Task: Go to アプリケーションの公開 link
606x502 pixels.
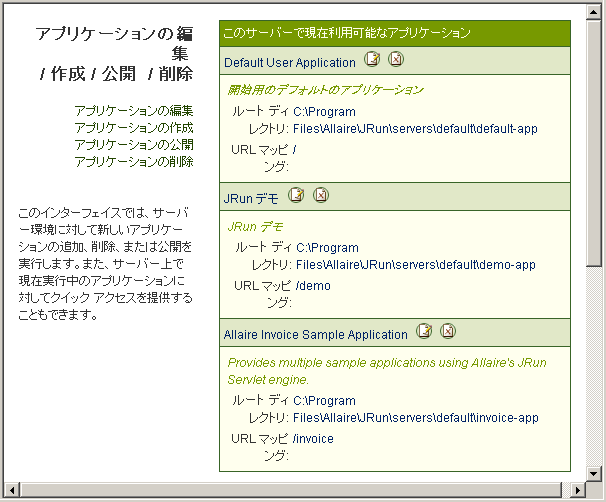Action: click(x=133, y=145)
